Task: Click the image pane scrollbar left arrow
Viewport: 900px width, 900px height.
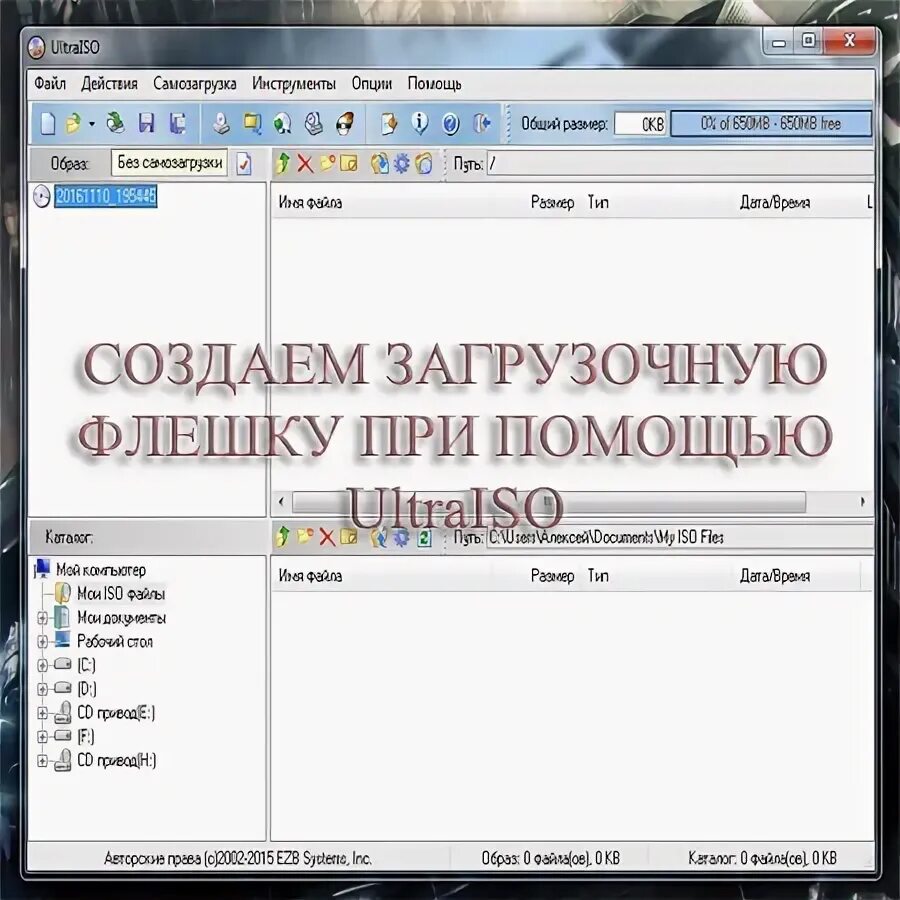Action: [281, 502]
